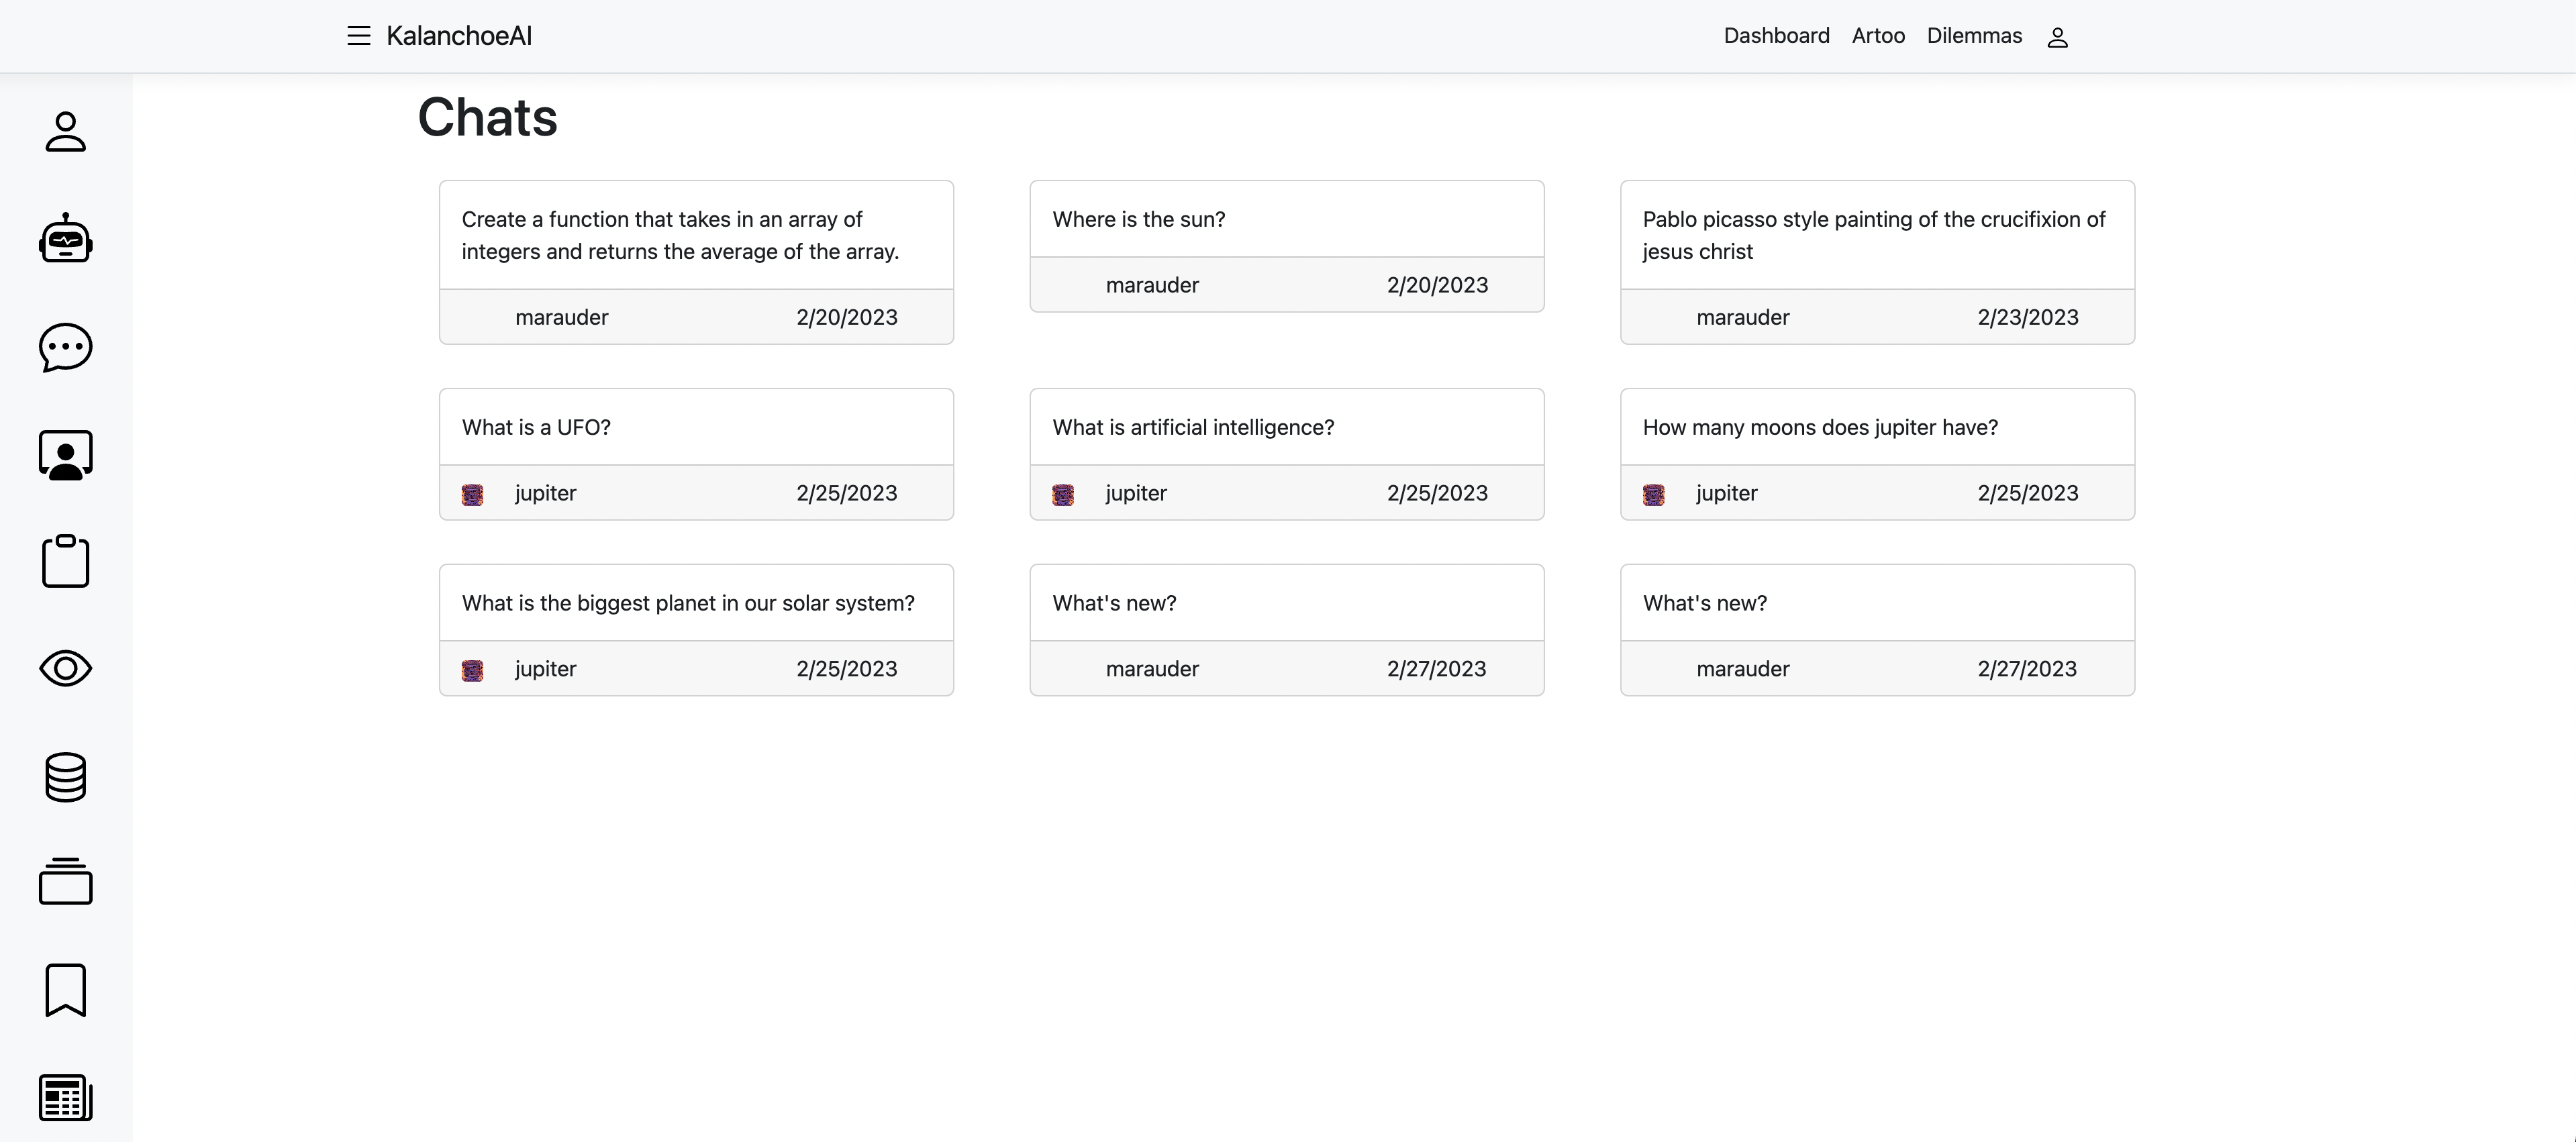The width and height of the screenshot is (2576, 1142).
Task: Click the newspaper sidebar icon
Action: (x=66, y=1097)
